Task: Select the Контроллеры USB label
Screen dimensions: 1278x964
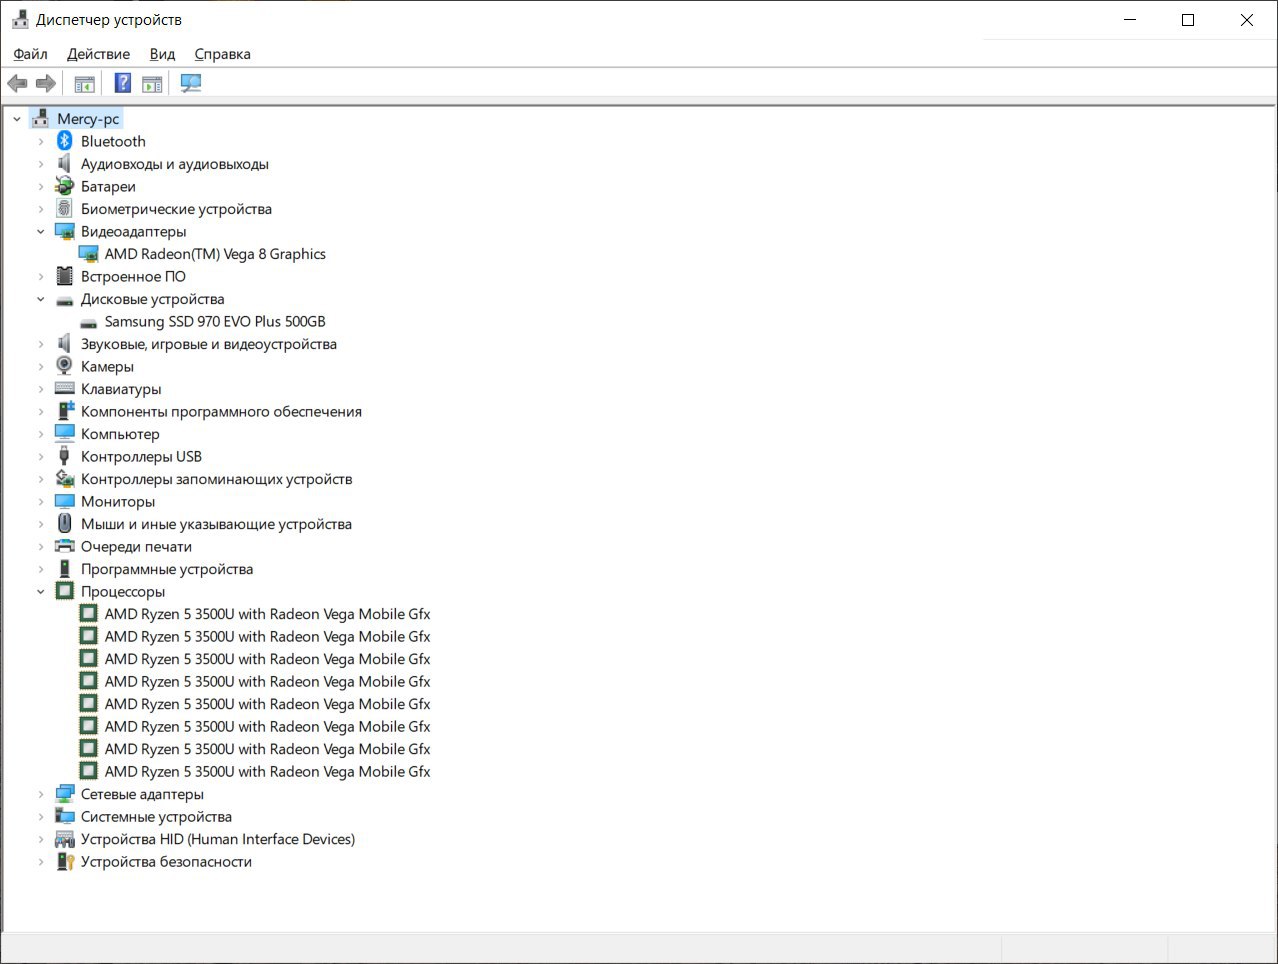Action: point(141,456)
